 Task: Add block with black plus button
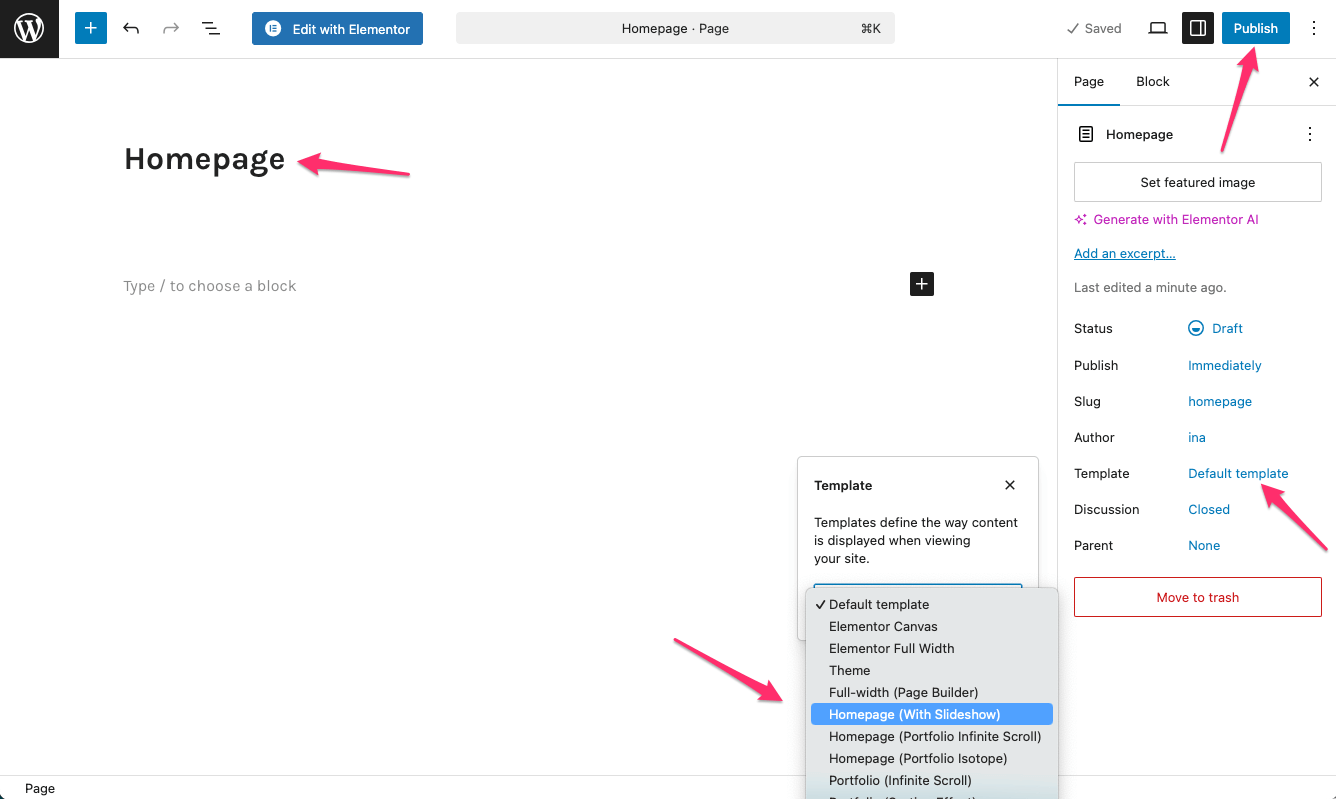point(921,285)
